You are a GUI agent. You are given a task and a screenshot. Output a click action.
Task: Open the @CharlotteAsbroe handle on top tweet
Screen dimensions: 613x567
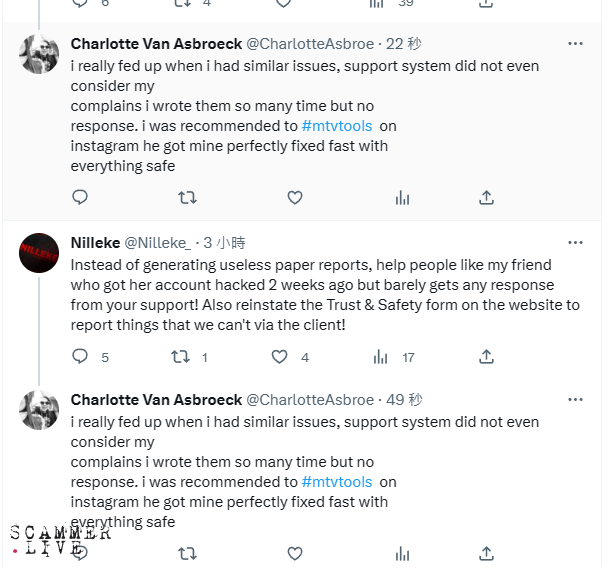coord(309,44)
